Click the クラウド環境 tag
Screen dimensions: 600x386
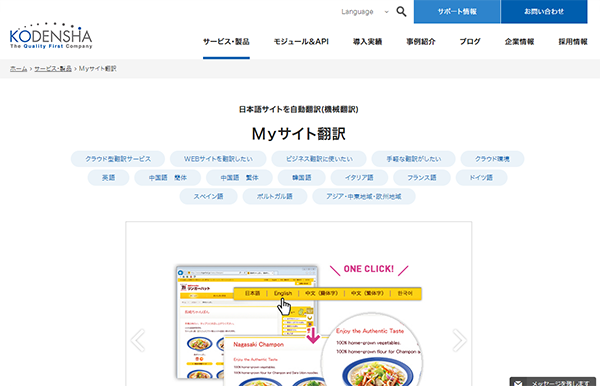coord(492,159)
